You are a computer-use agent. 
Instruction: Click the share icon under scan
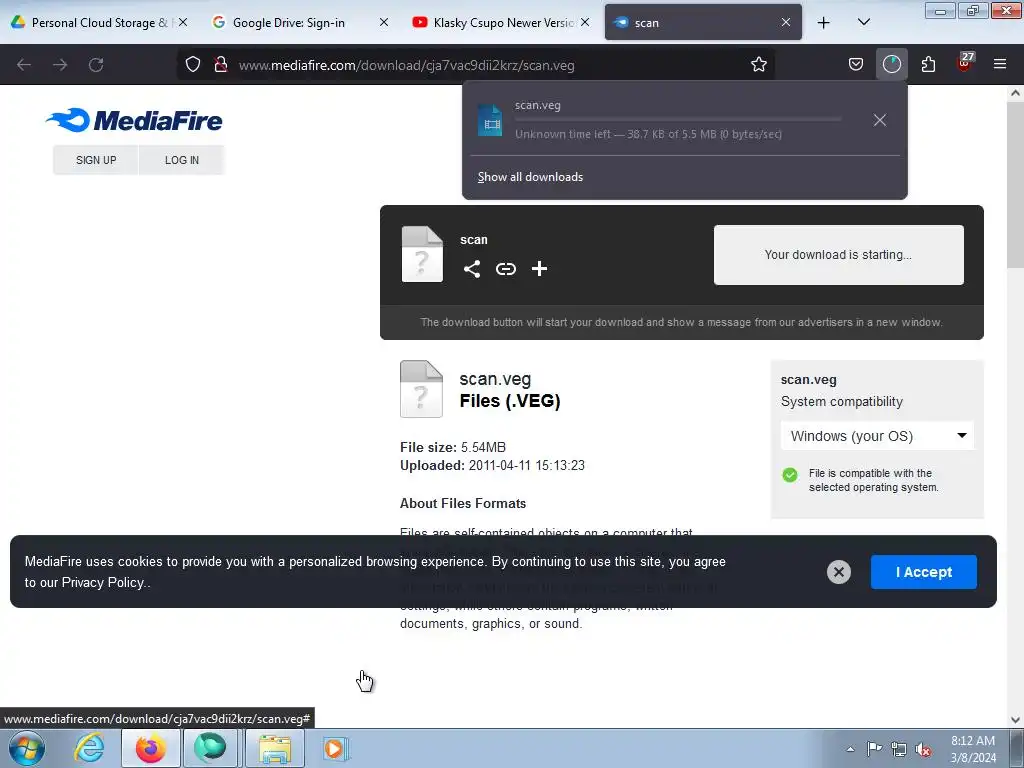pyautogui.click(x=472, y=269)
